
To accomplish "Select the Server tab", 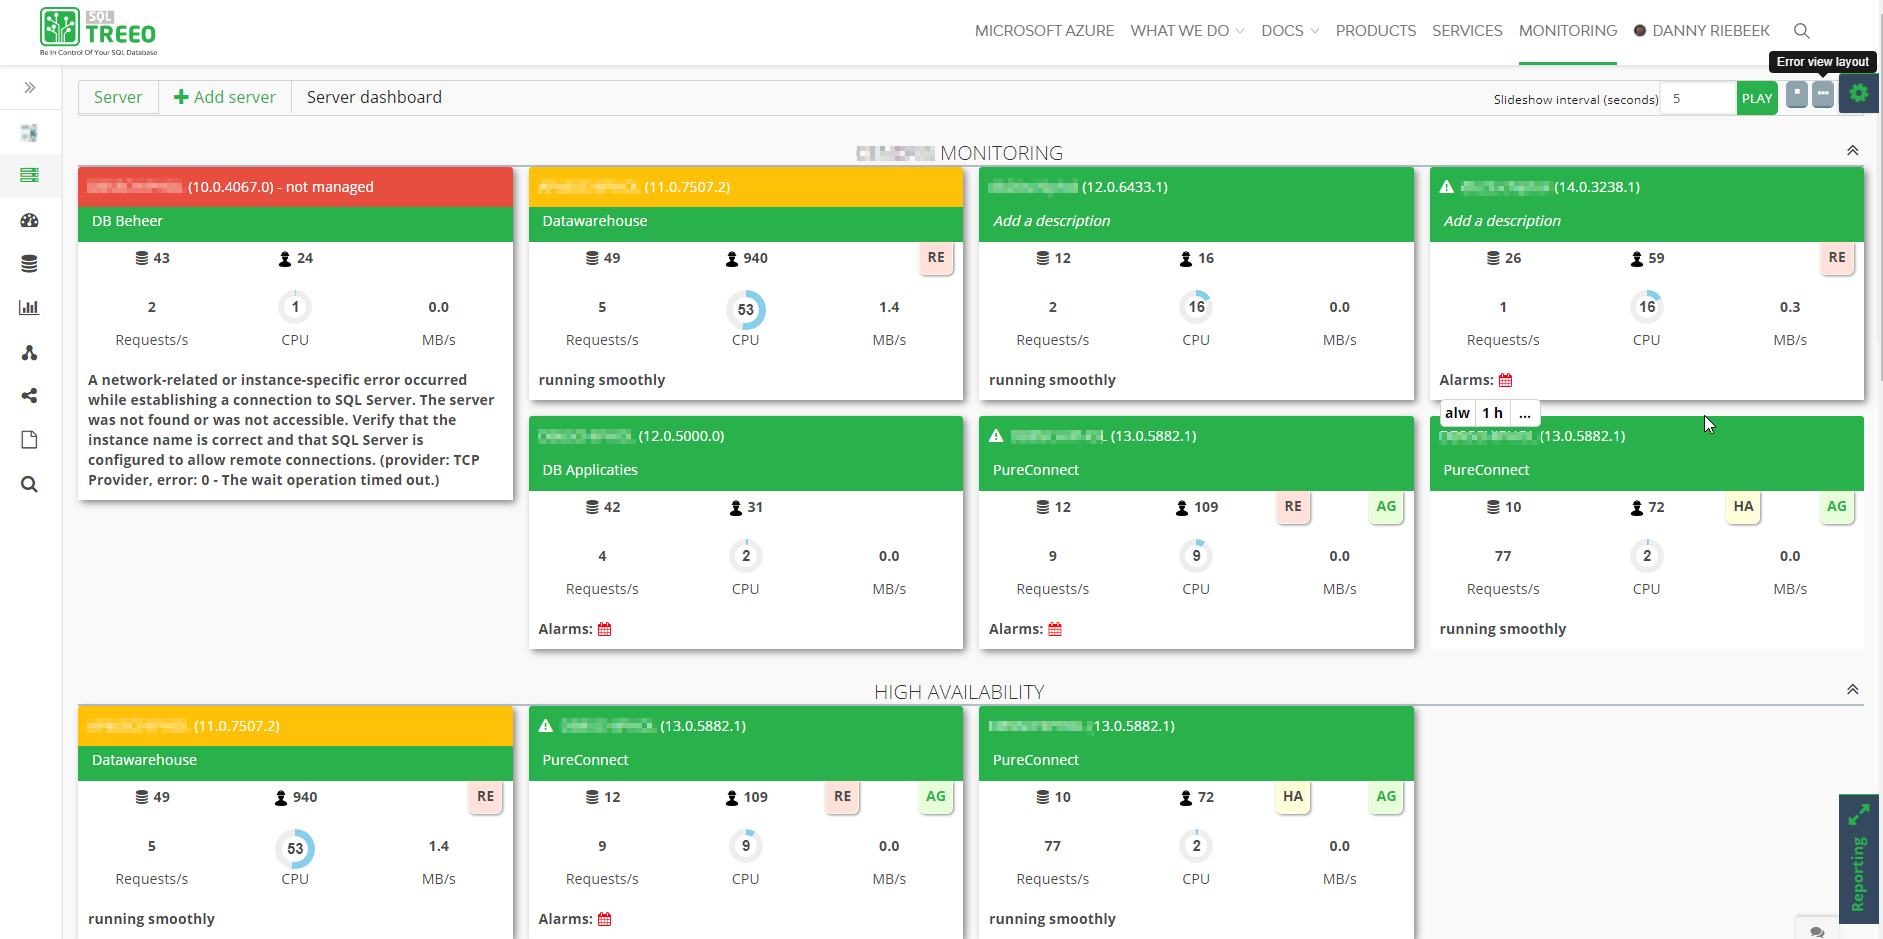I will [118, 96].
